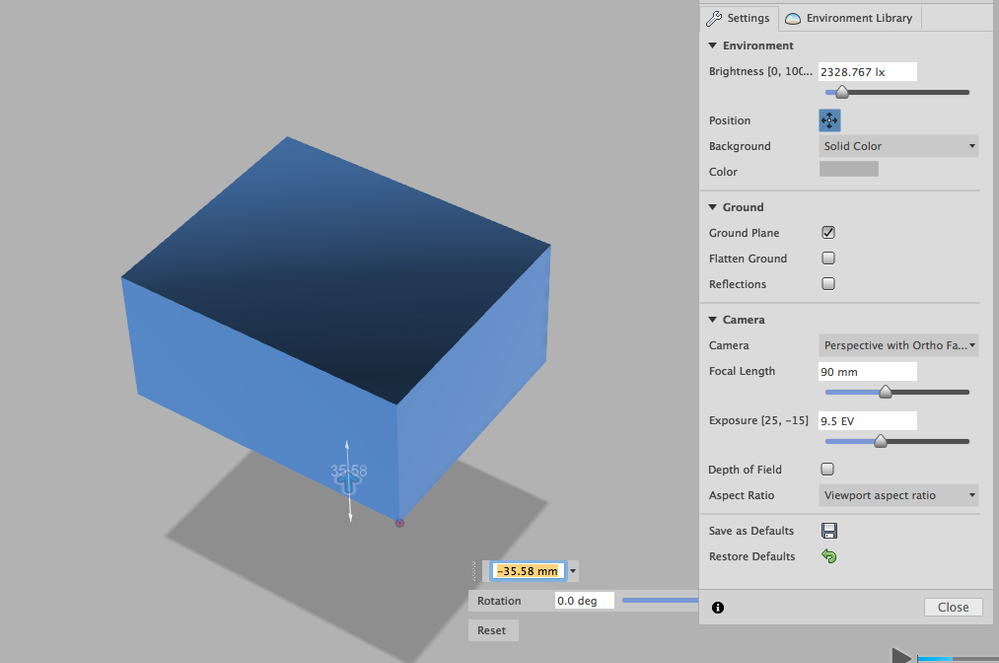
Task: Uncheck the Ground Plane checkbox
Action: click(828, 232)
